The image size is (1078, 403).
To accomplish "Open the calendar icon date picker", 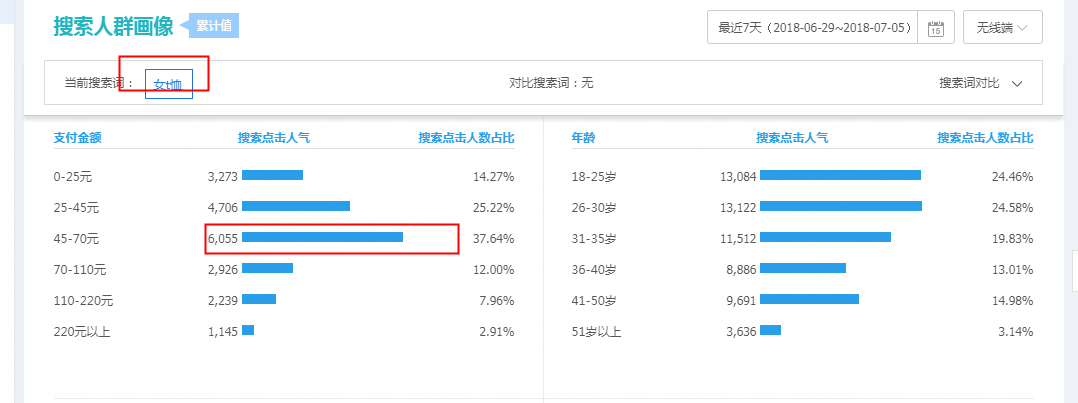I will [936, 28].
